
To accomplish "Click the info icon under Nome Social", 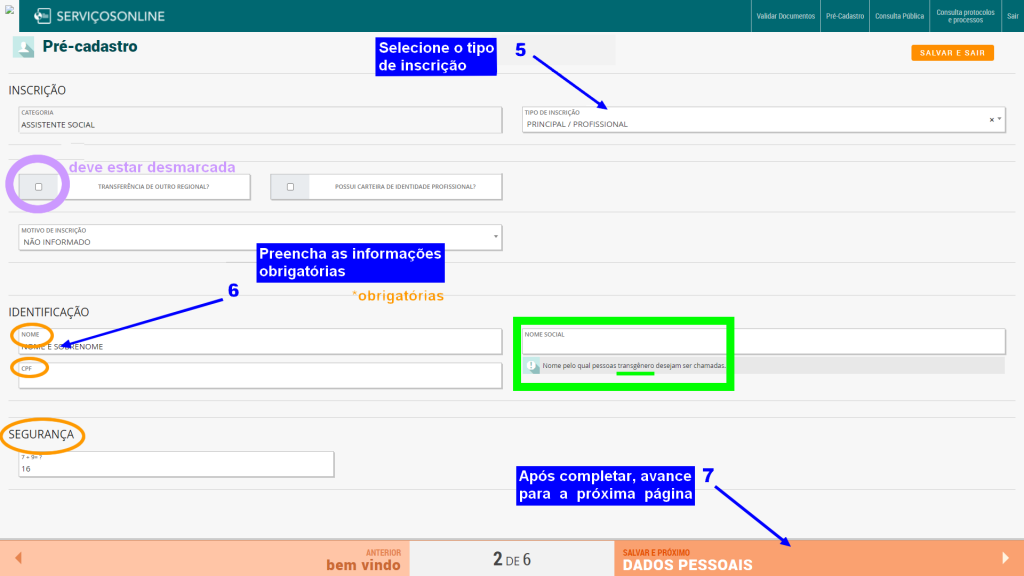I will point(532,367).
